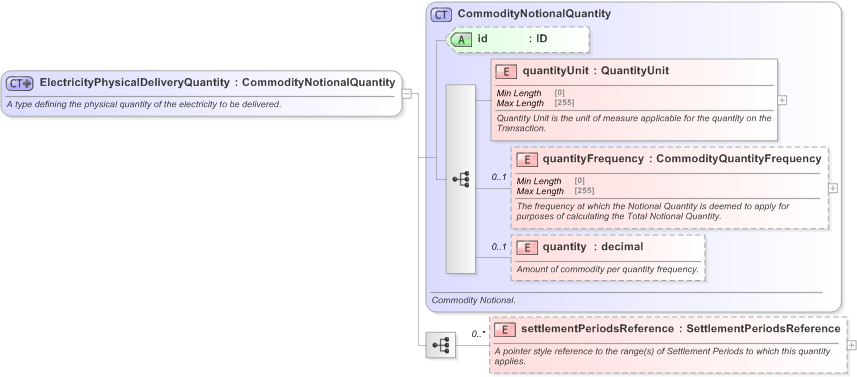The width and height of the screenshot is (857, 377).
Task: Click the CommodityNotionalQuantity header title
Action: point(534,14)
